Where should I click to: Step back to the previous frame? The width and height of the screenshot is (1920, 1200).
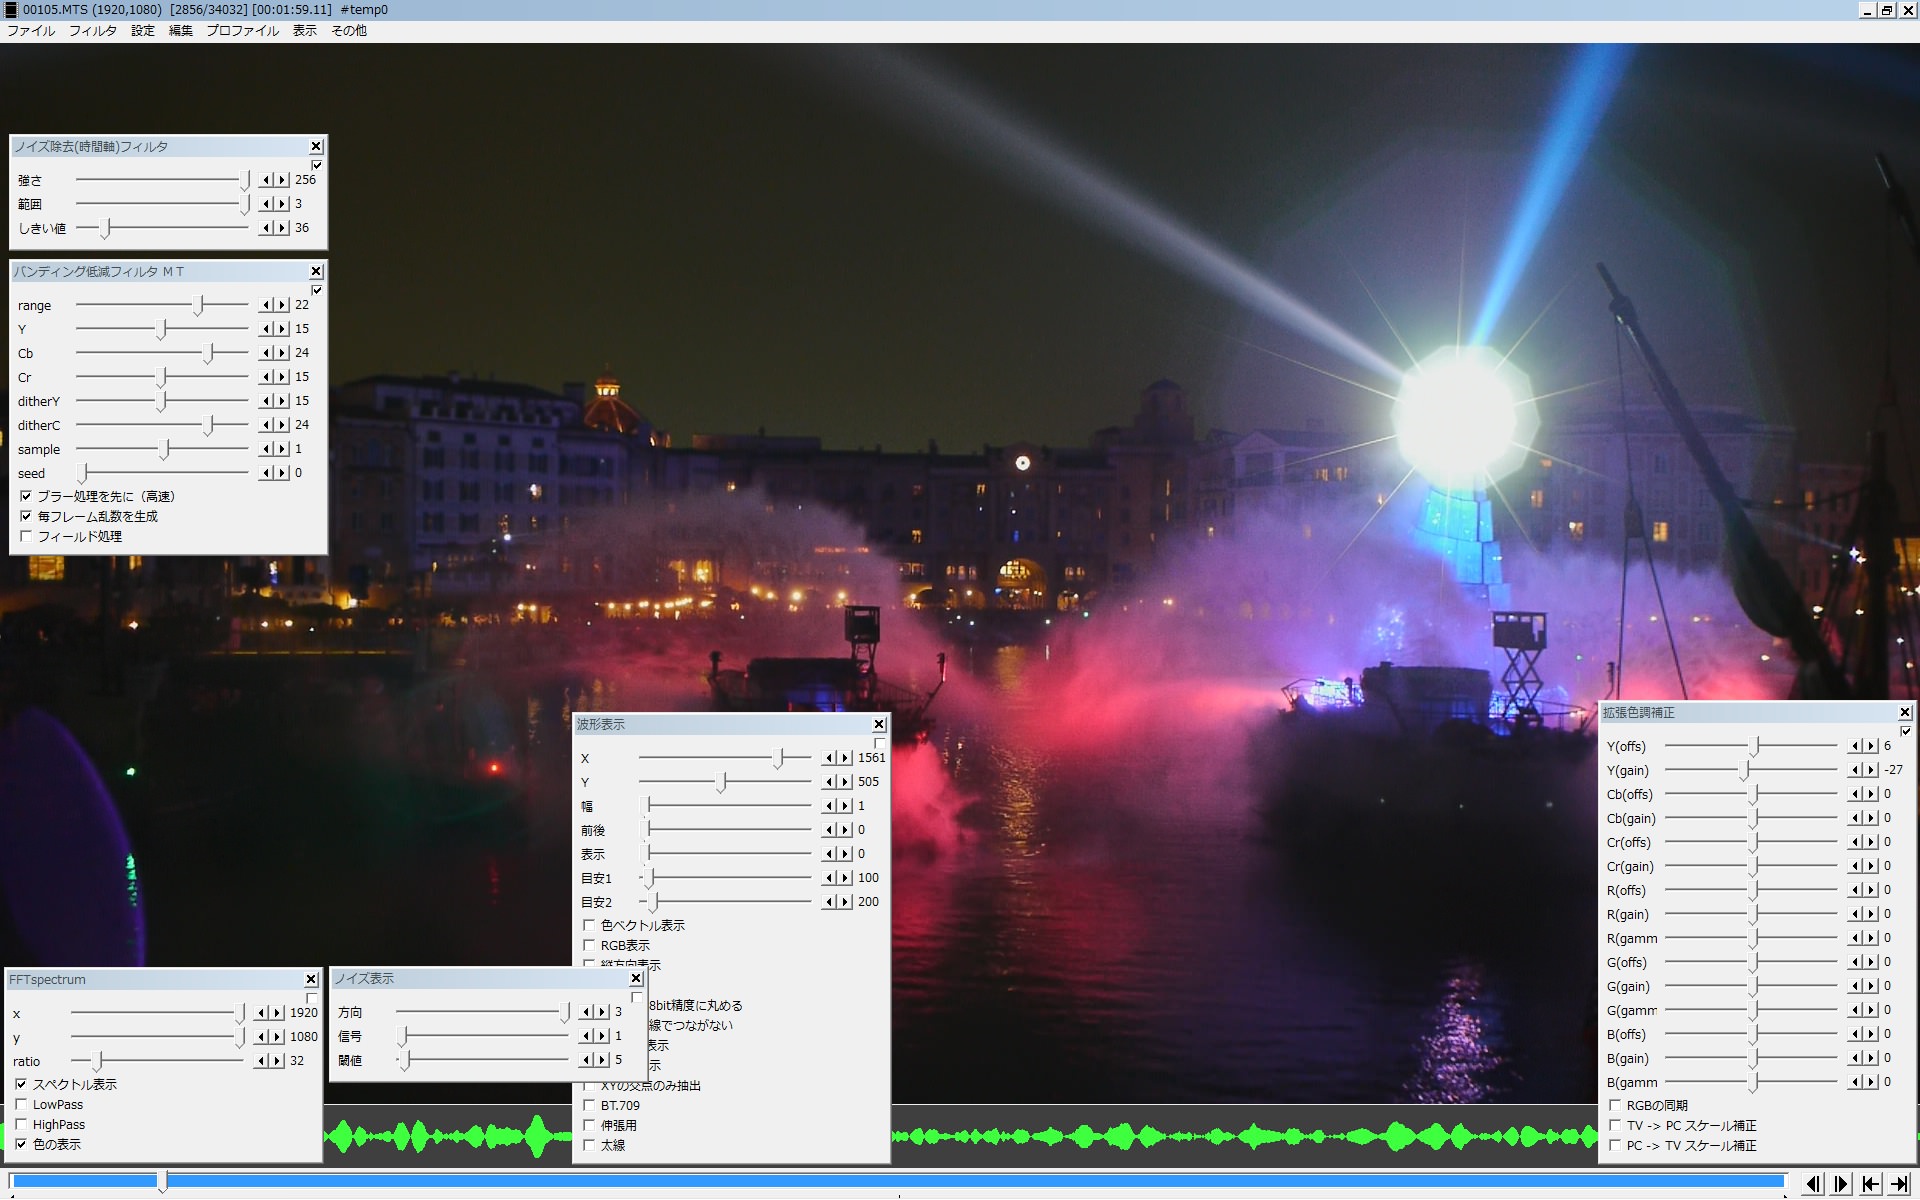point(1812,1184)
